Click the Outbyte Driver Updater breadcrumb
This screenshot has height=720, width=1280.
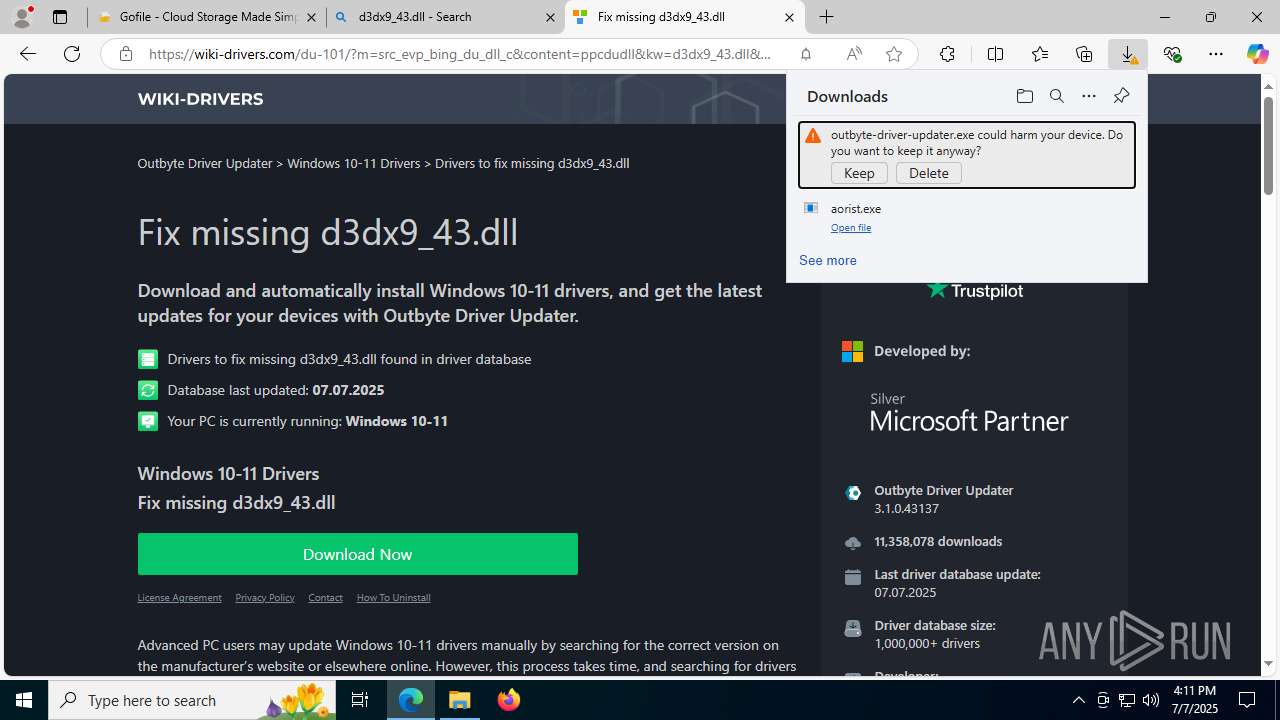[x=205, y=163]
